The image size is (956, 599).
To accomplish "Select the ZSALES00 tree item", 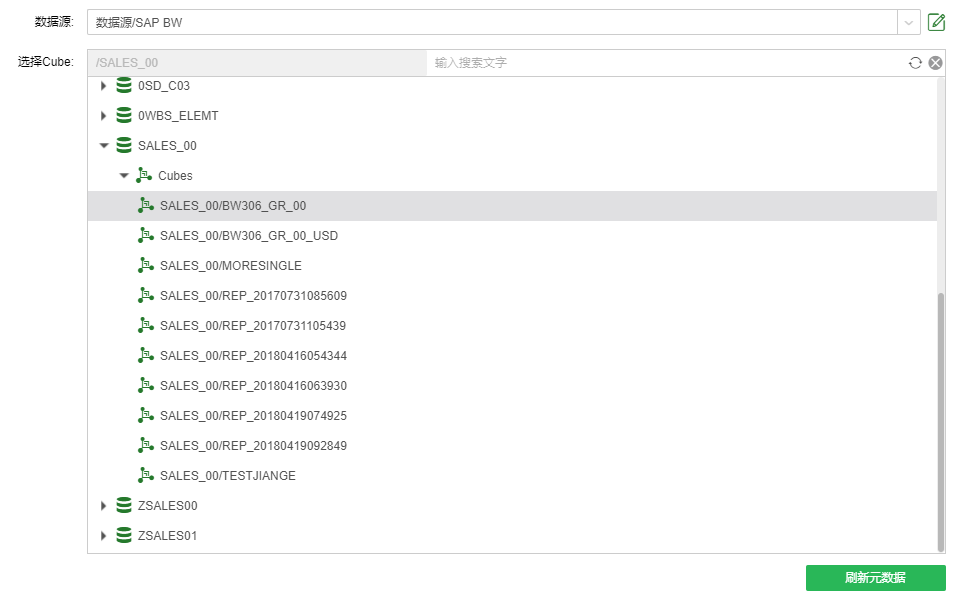I will pyautogui.click(x=168, y=506).
